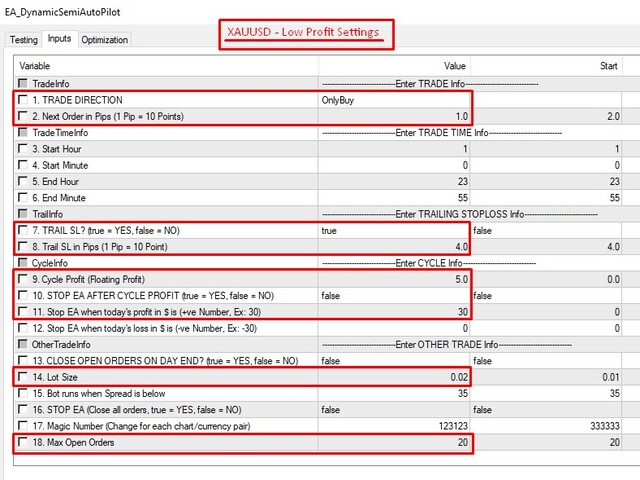Select the 'Enter TRADE TIME Info' separator value
This screenshot has height=480, width=640.
click(x=442, y=133)
